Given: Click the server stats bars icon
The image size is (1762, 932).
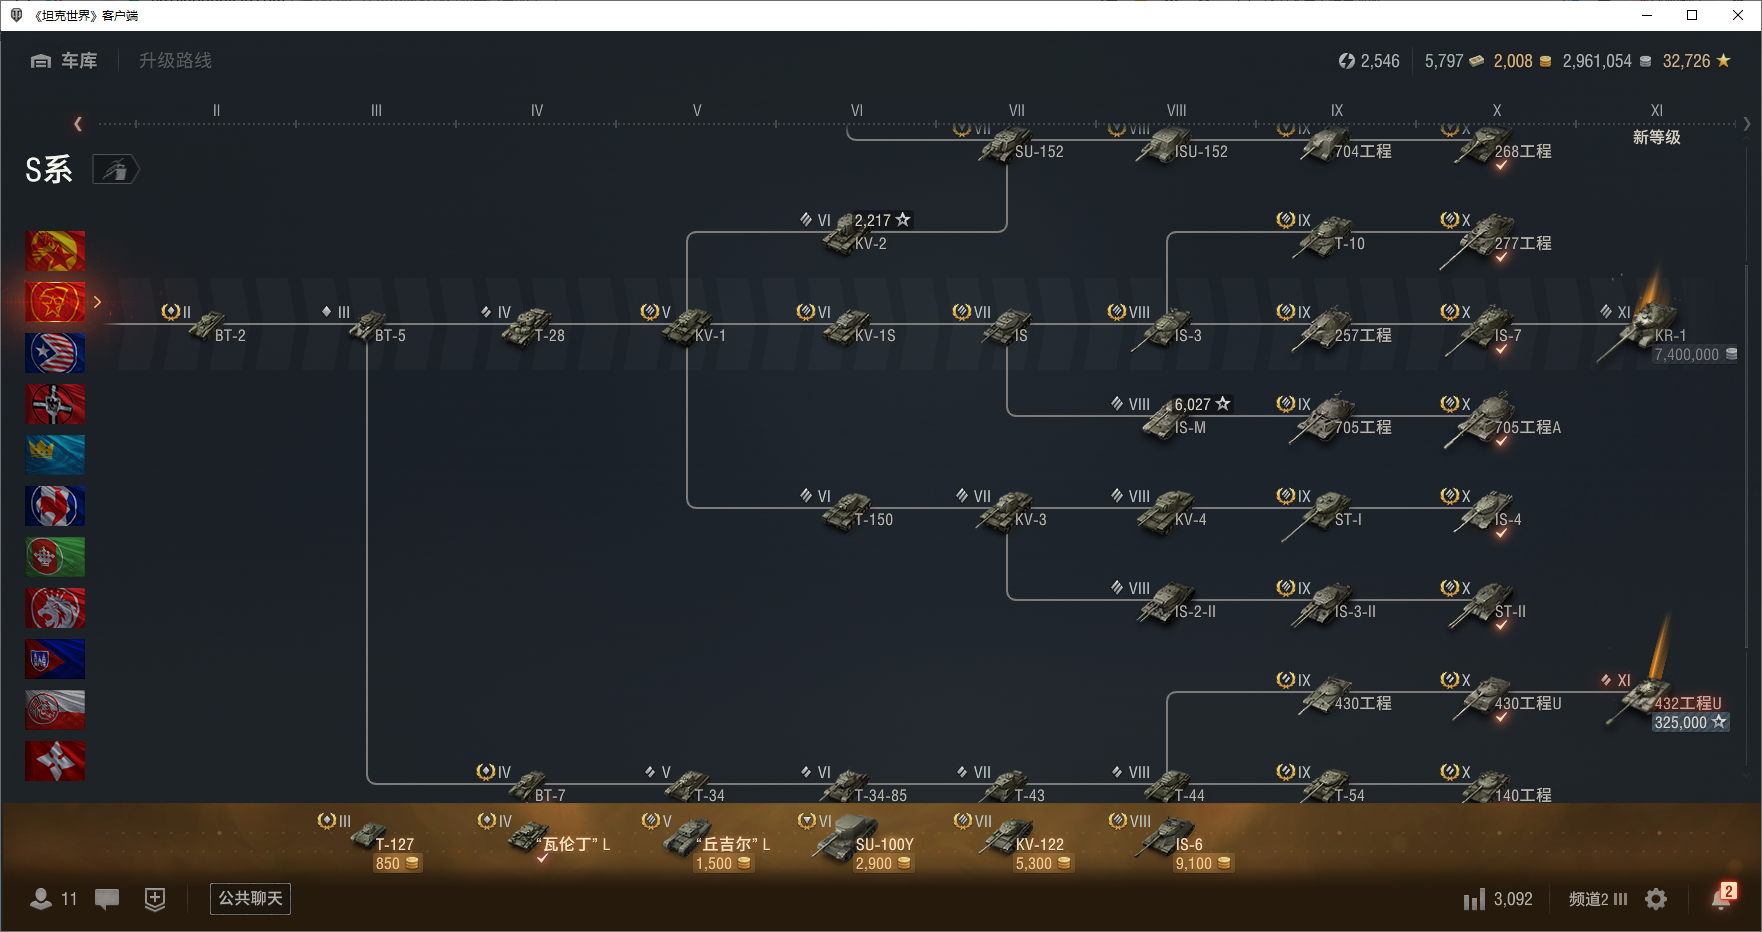Looking at the screenshot, I should click(1474, 900).
